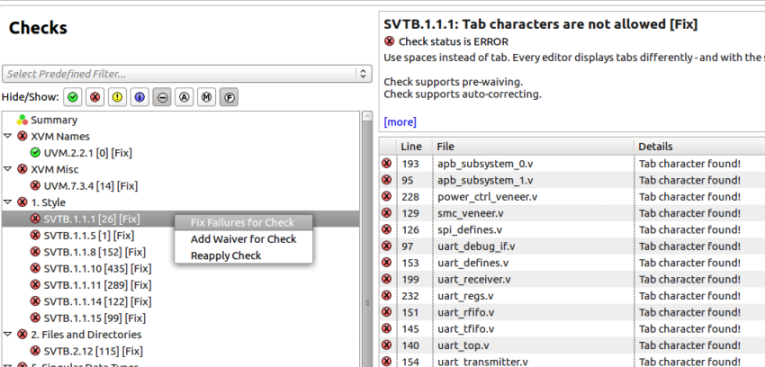Screen dimensions: 765x367
Task: Click error icon of power_ctrl_veneer.v row
Action: point(386,196)
